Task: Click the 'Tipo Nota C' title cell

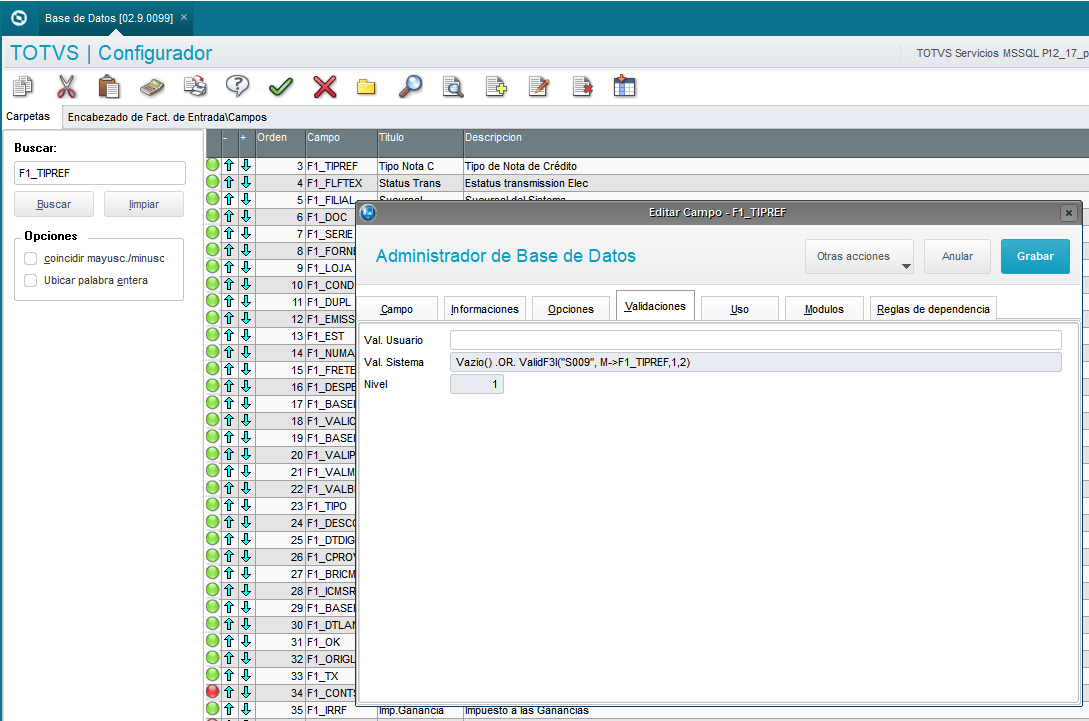Action: [420, 166]
